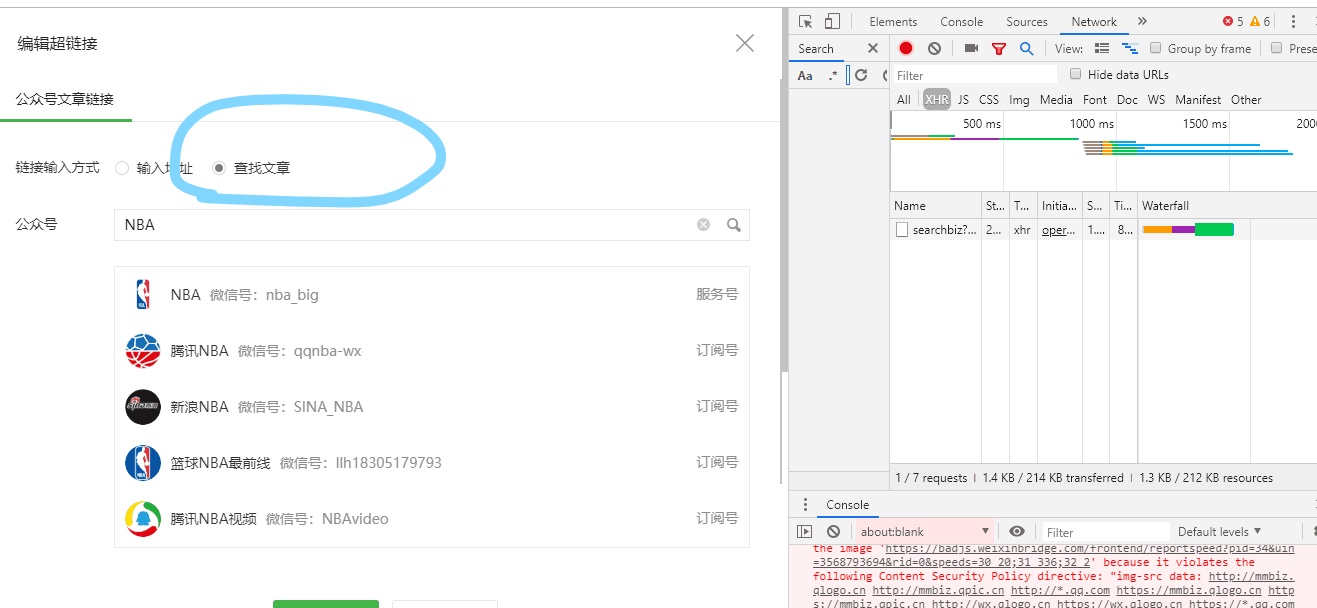This screenshot has height=608, width=1317.
Task: Open the DevTools three-dot menu
Action: [x=1293, y=22]
